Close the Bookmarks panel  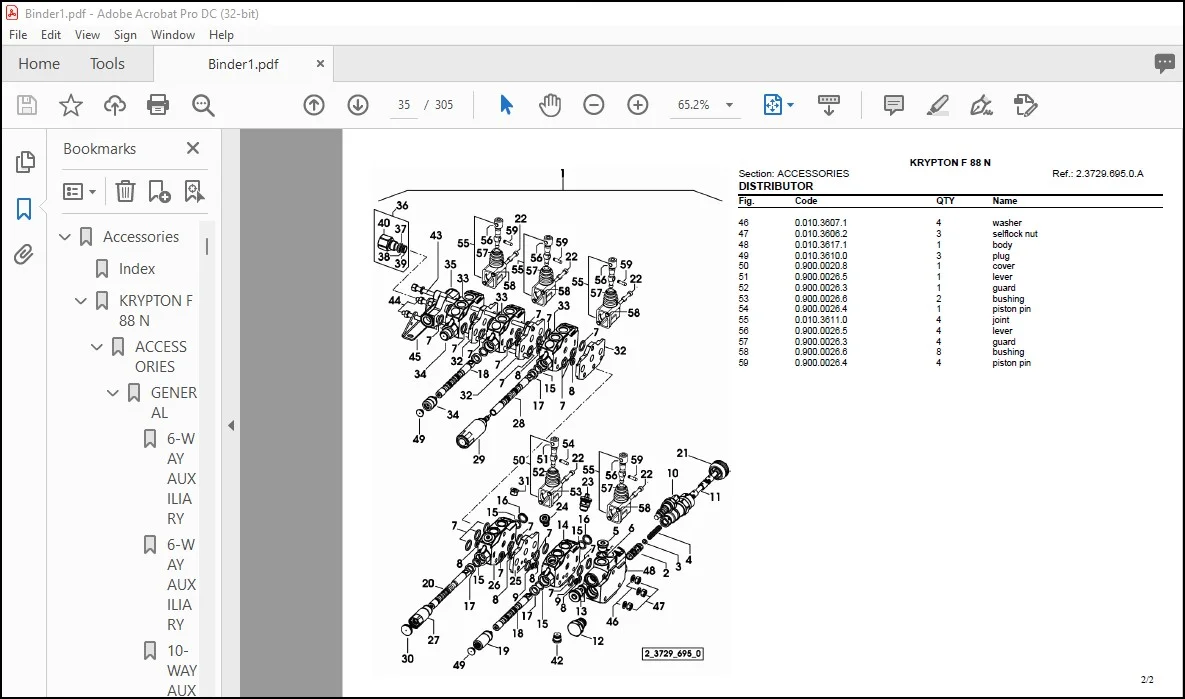click(193, 148)
